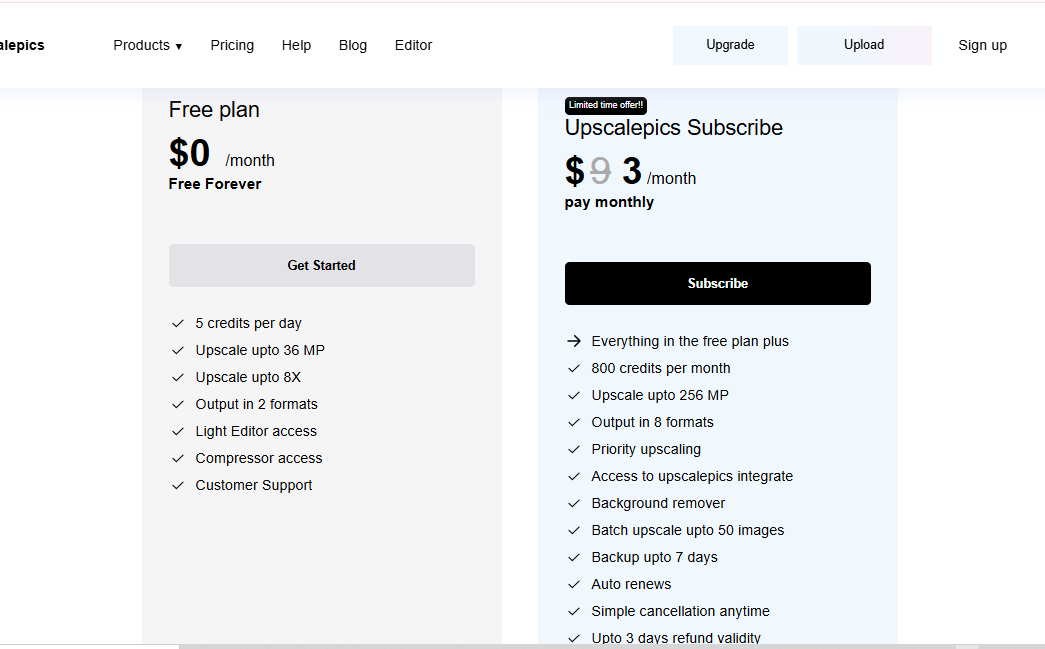Screen dimensions: 1045x649
Task: Click 'Customer Support' feature text
Action: click(253, 486)
